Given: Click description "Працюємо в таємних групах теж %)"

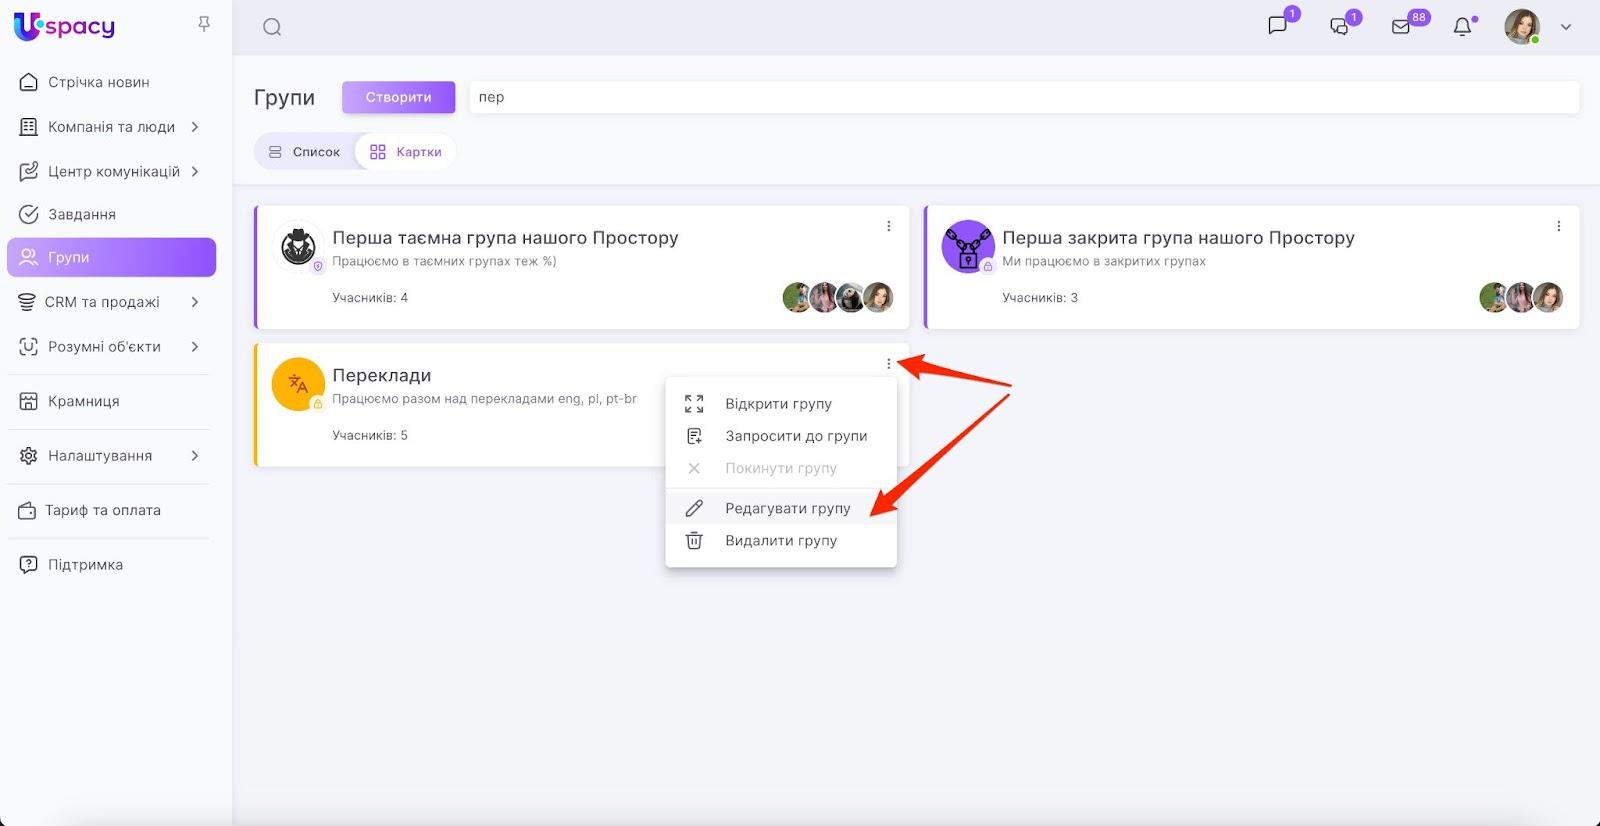Looking at the screenshot, I should click(x=444, y=261).
